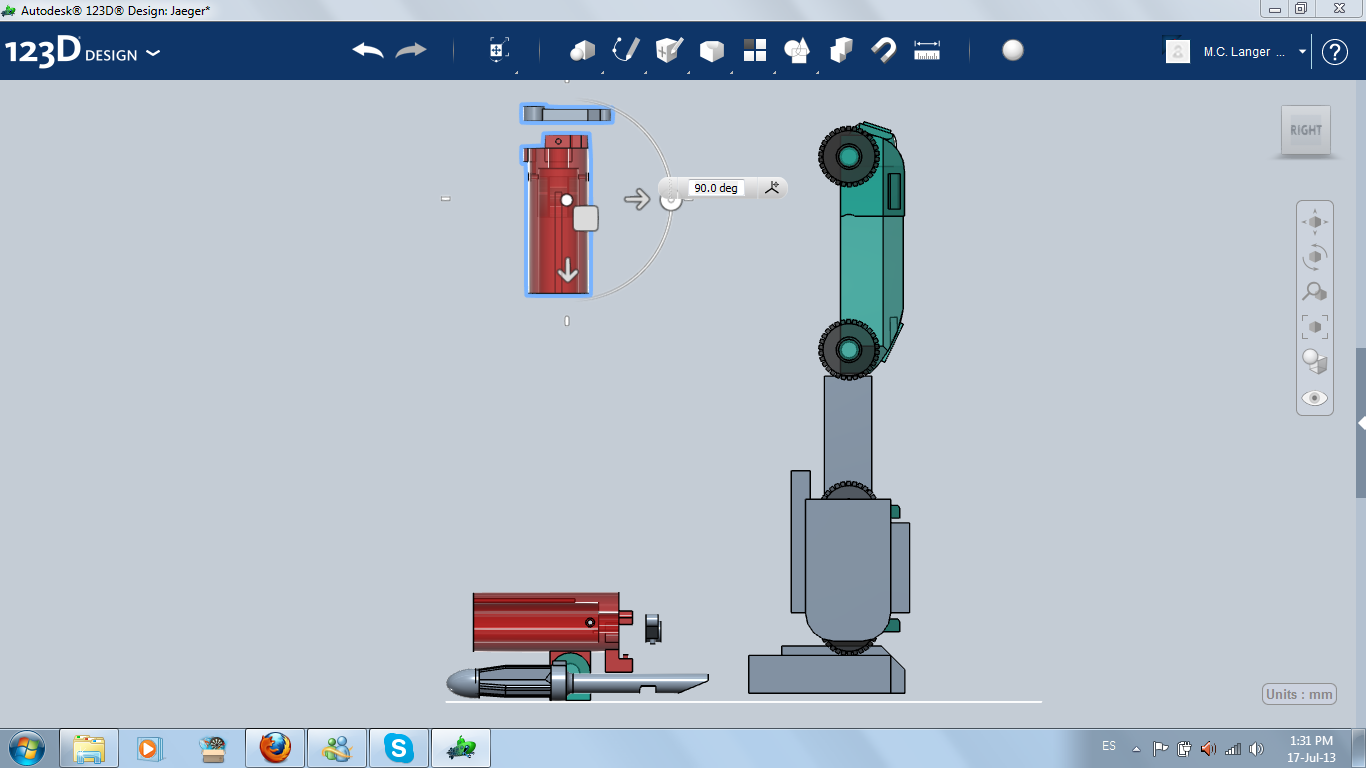Open the Modify tools
The height and width of the screenshot is (768, 1366).
coord(711,51)
